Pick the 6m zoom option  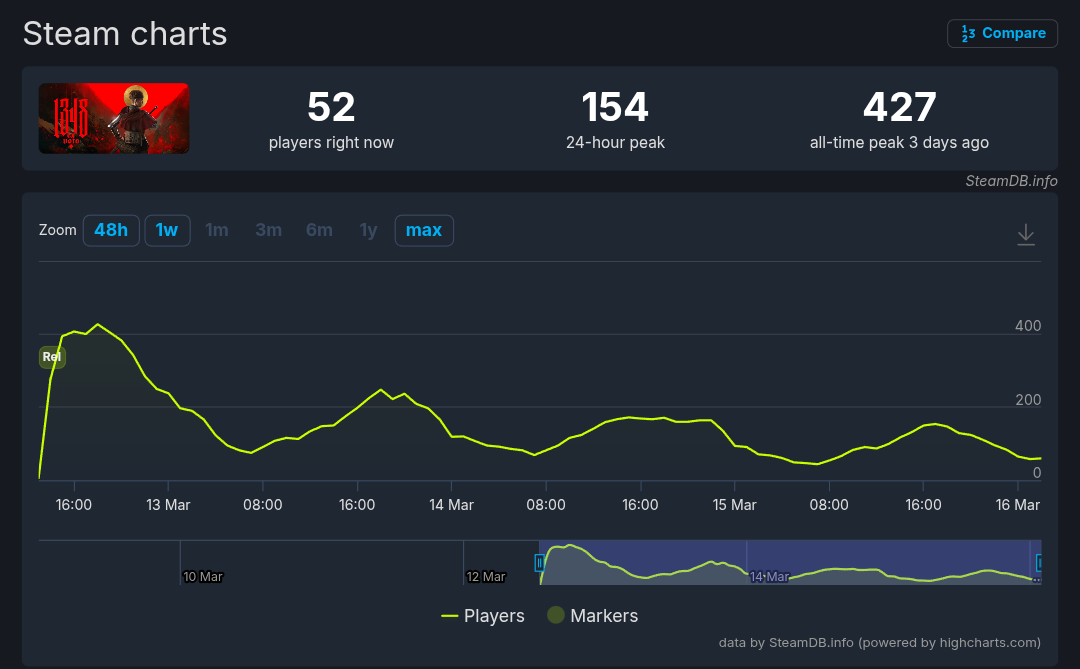(x=319, y=230)
